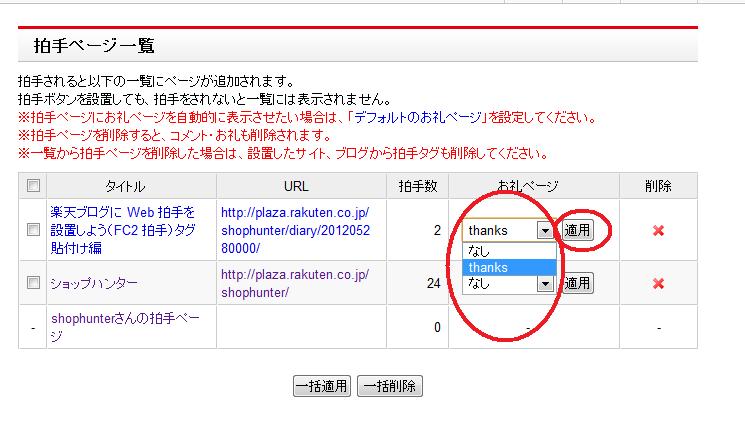Click the red X delete icon for ショップハンター row
The height and width of the screenshot is (443, 745).
[x=658, y=283]
